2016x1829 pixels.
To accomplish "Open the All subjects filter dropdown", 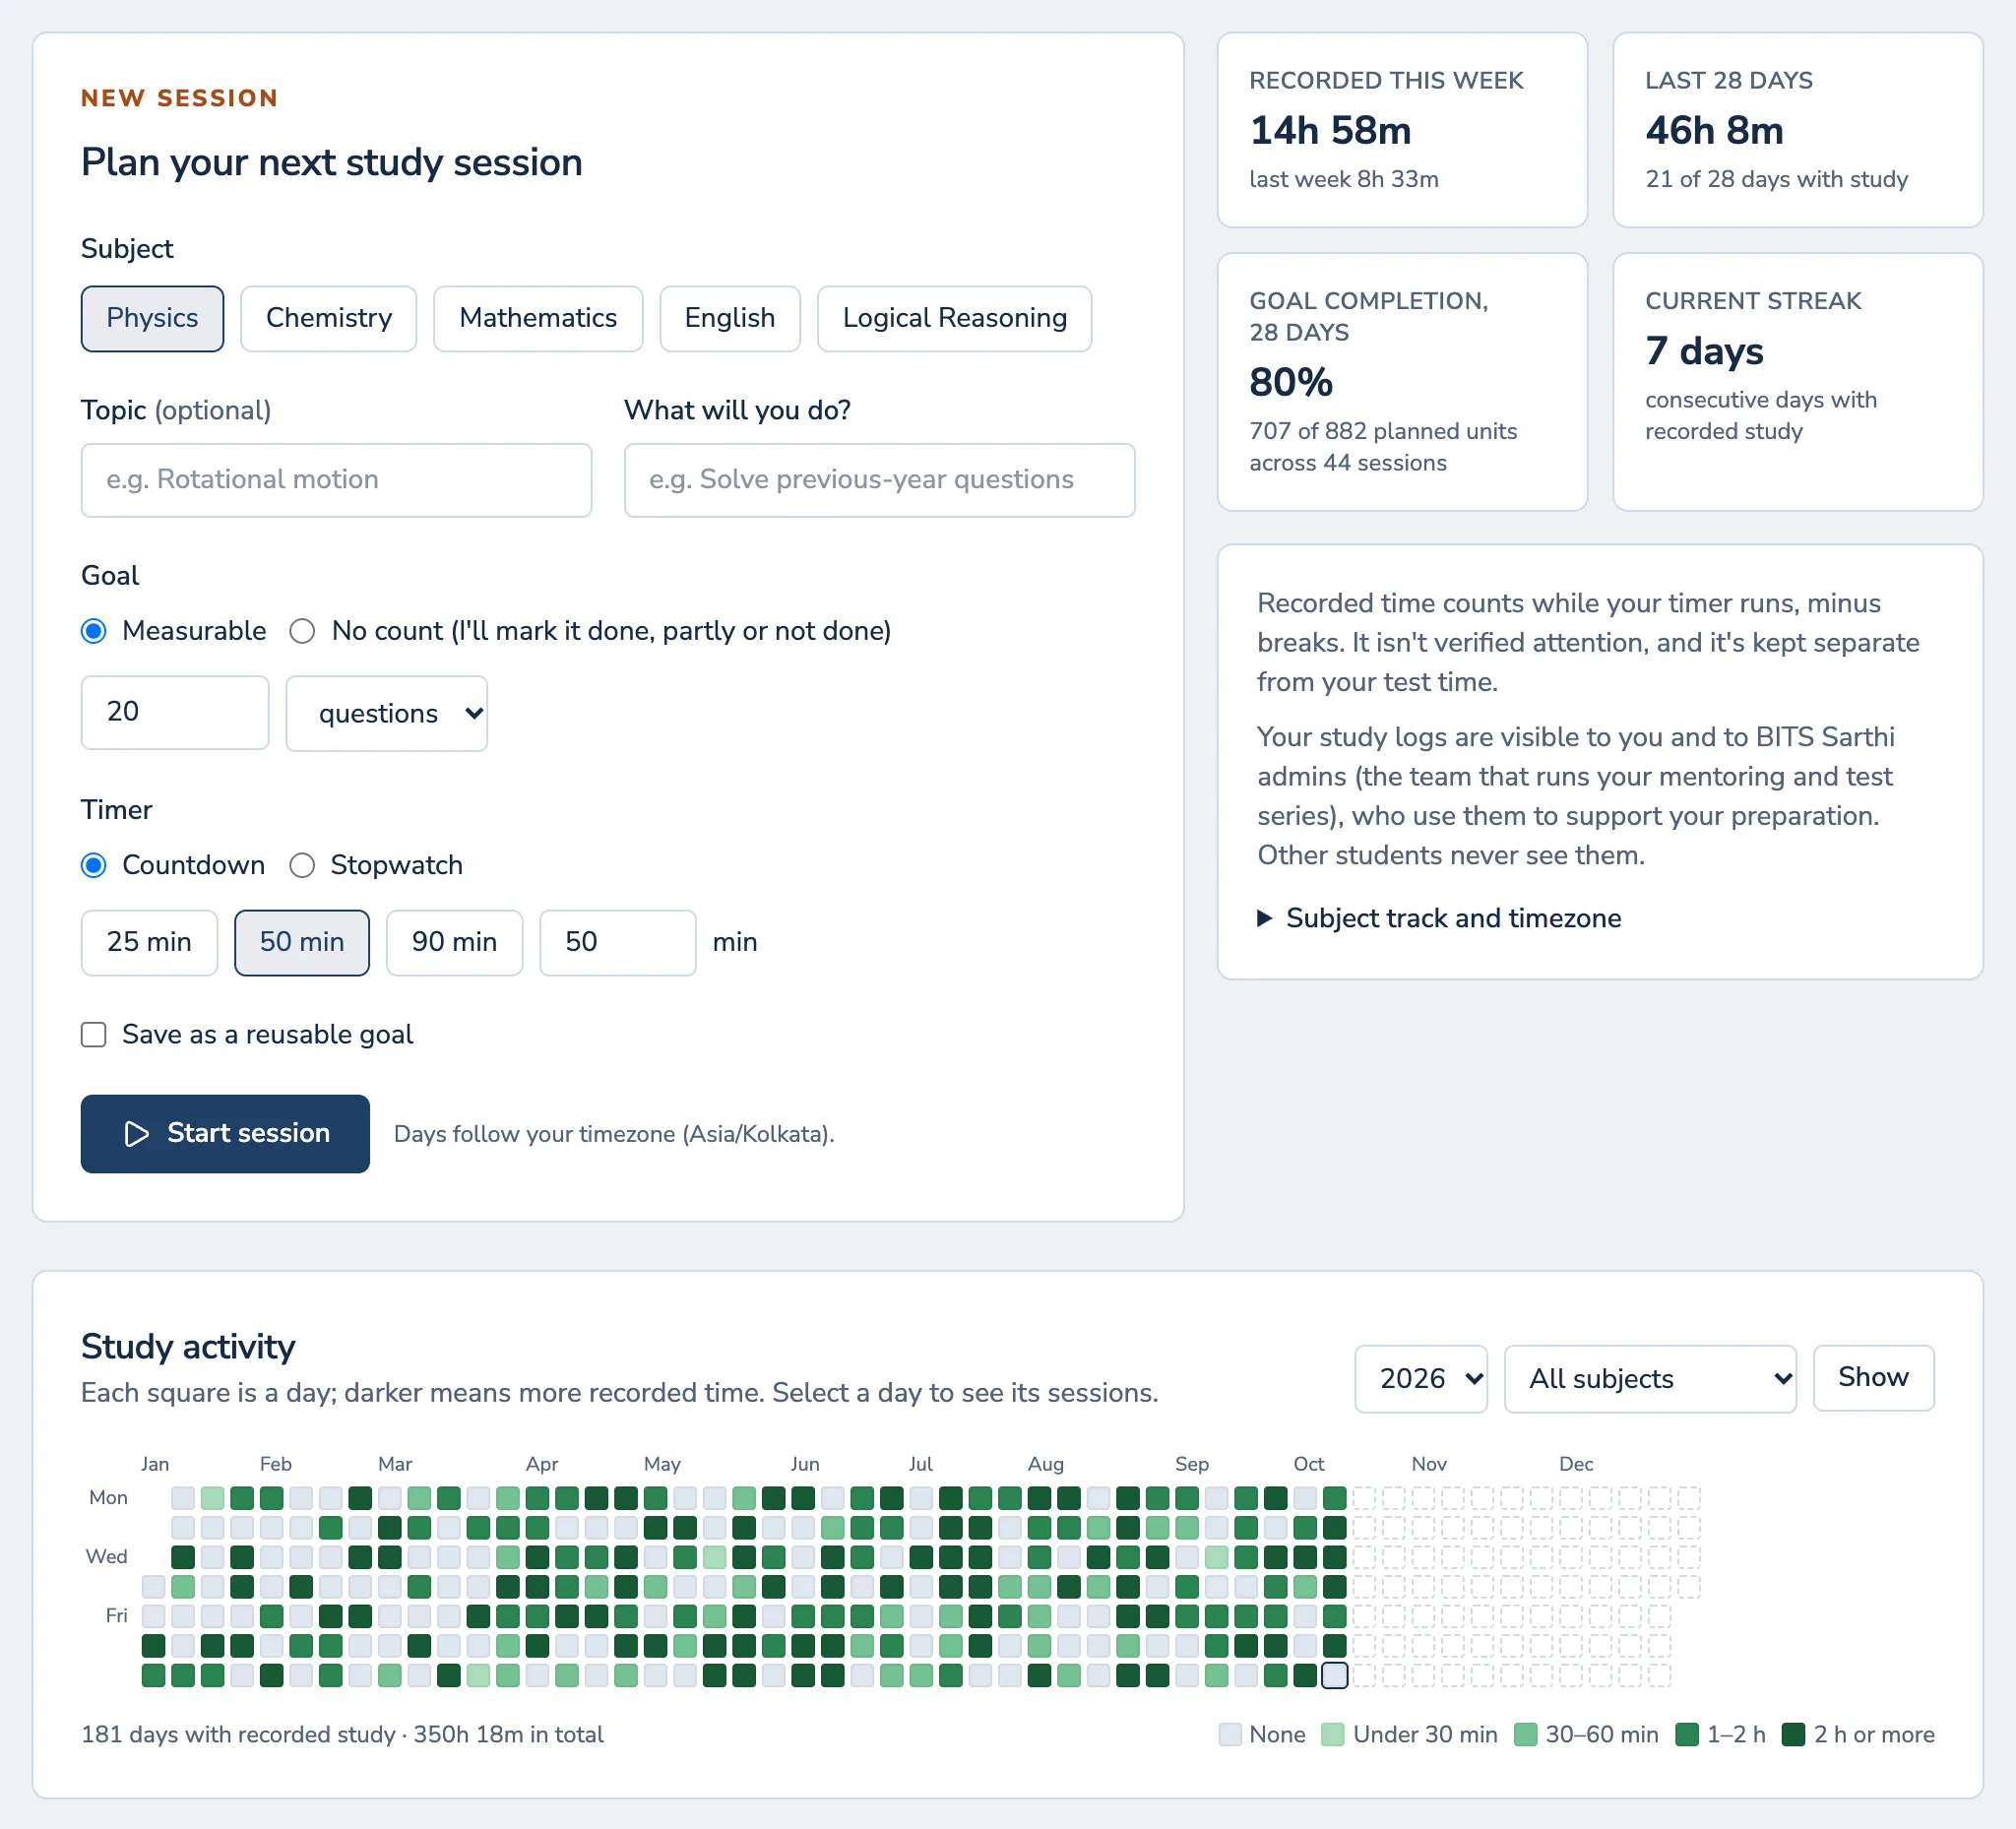I will pyautogui.click(x=1650, y=1378).
